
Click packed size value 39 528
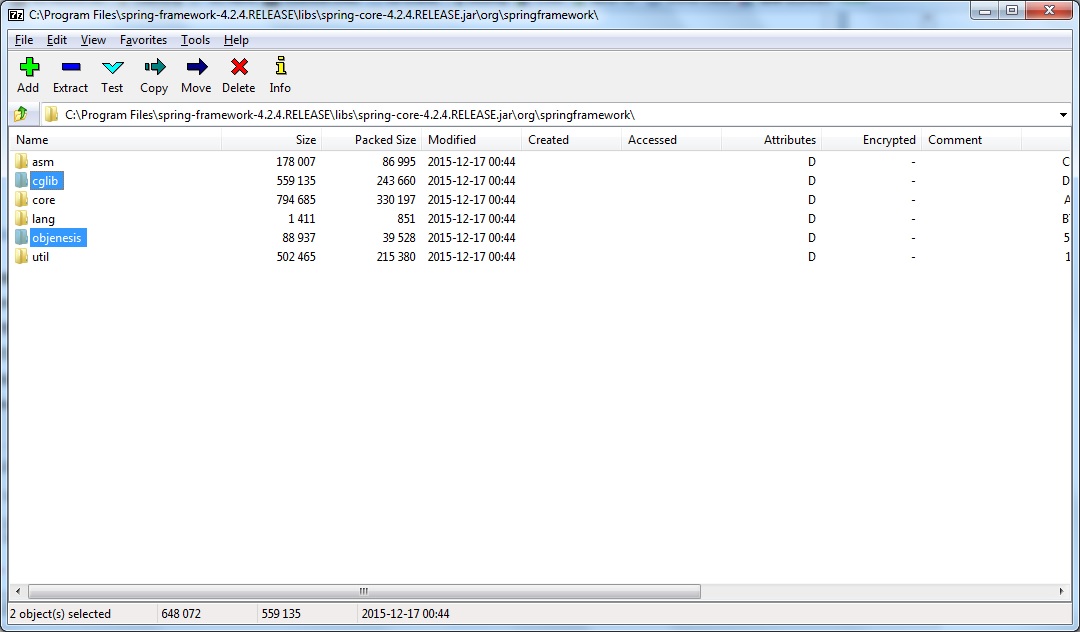tap(399, 238)
